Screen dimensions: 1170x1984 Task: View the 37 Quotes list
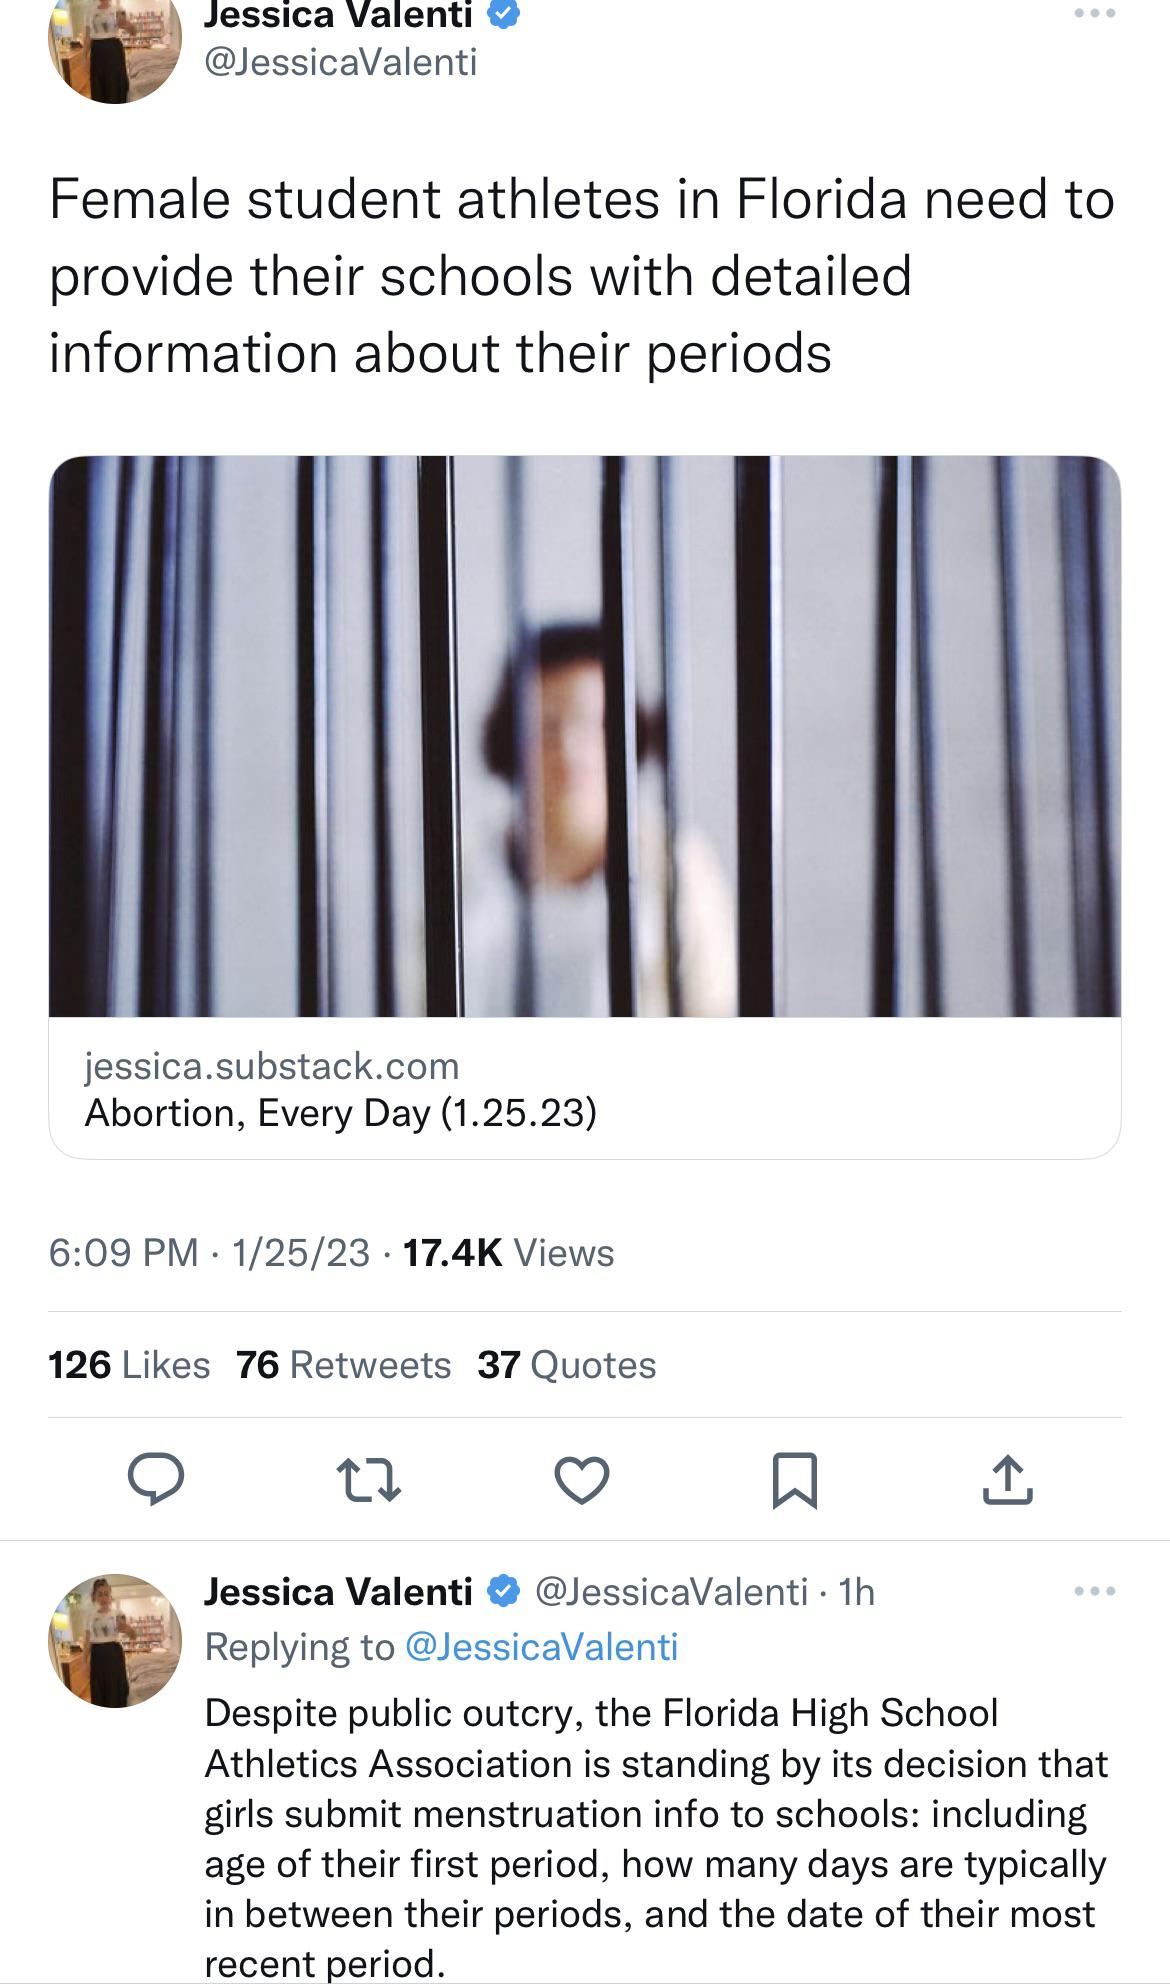(x=566, y=1365)
